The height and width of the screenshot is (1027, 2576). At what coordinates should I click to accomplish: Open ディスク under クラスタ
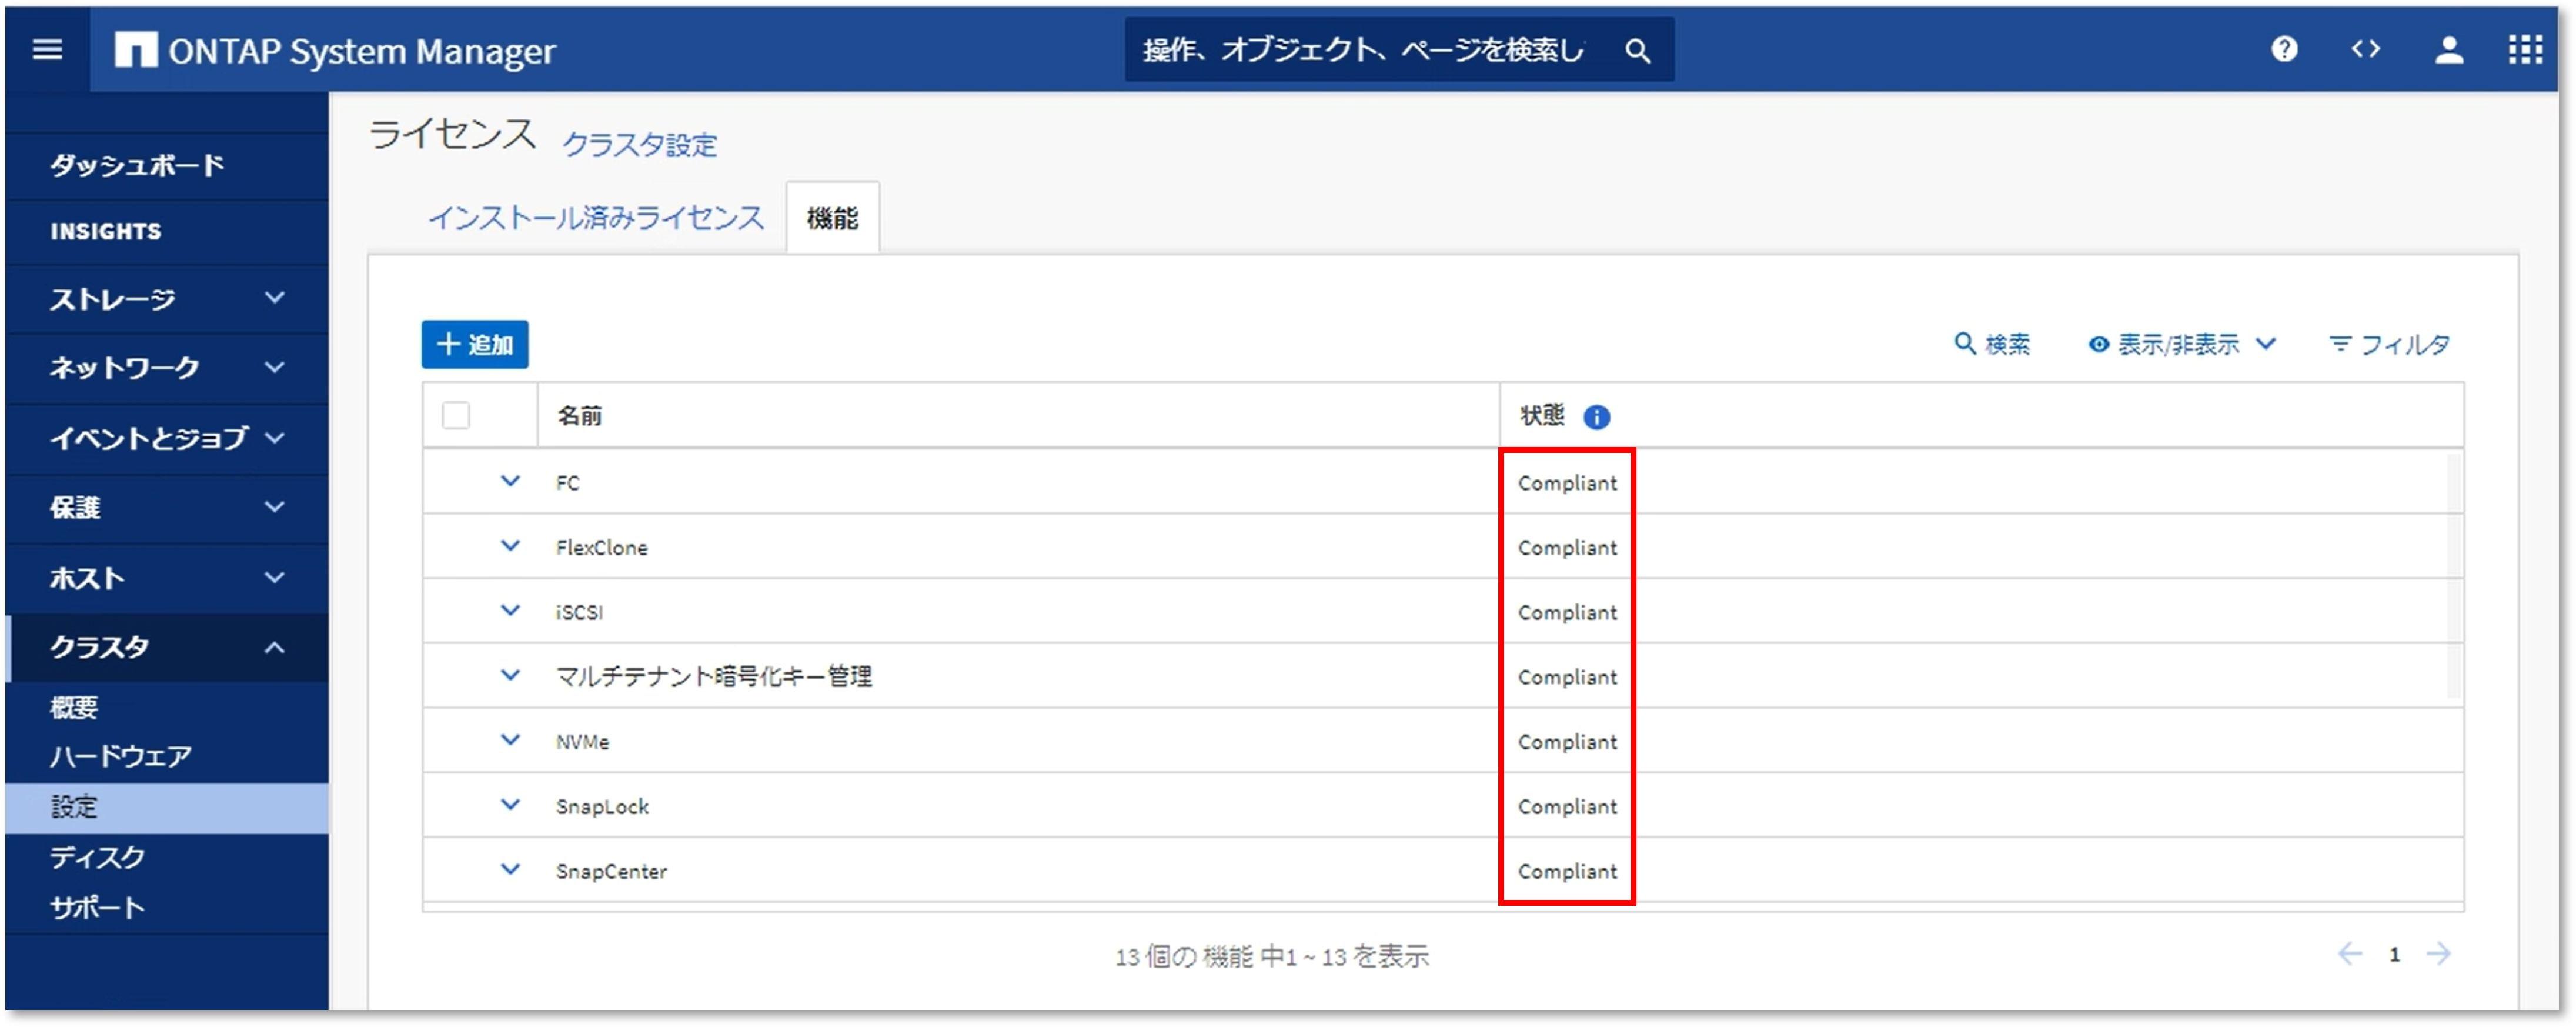[98, 857]
